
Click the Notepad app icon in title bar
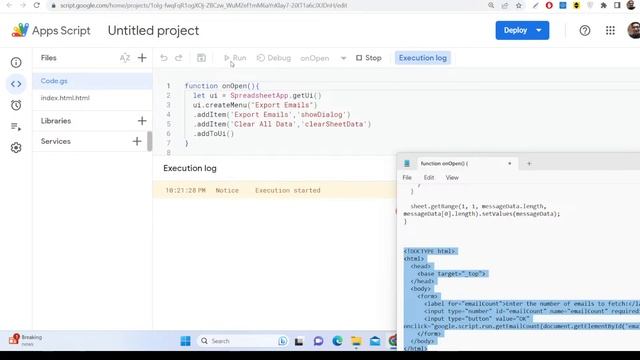tap(407, 164)
